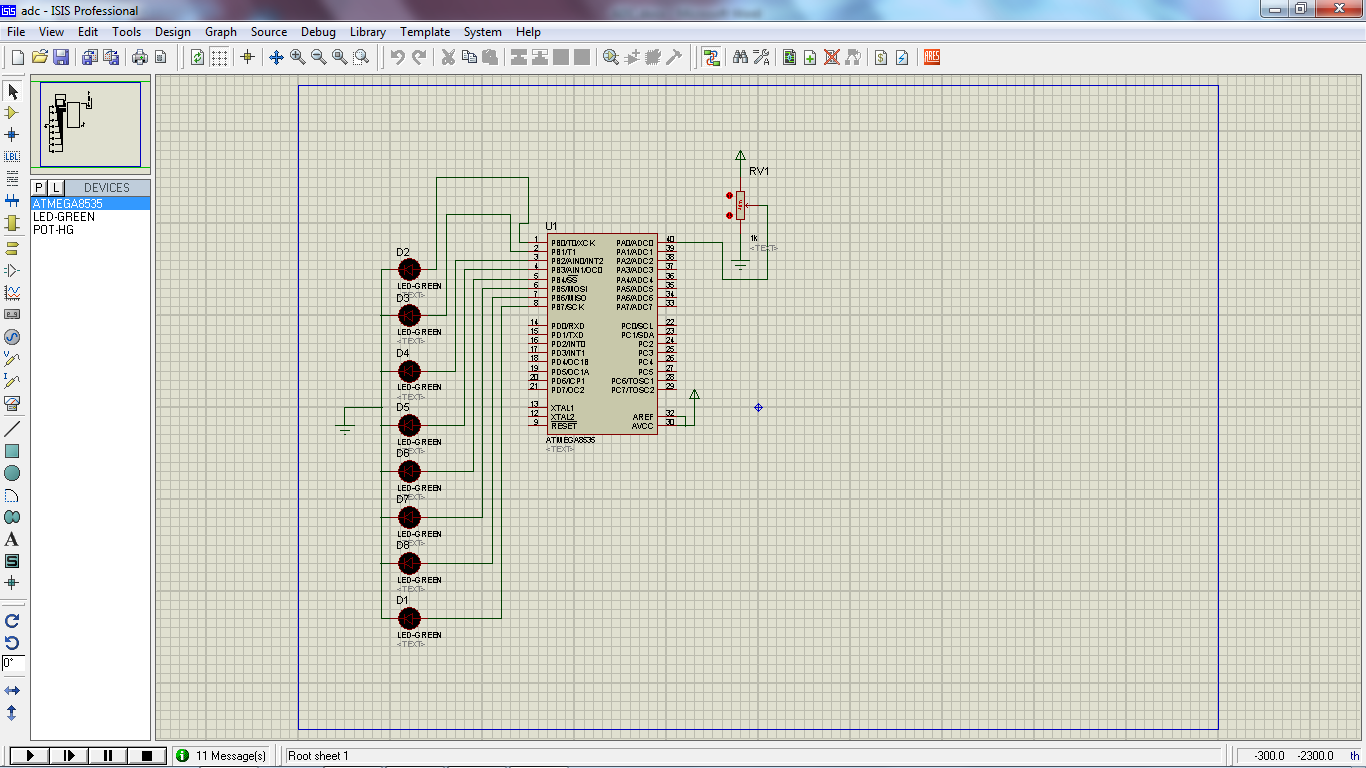Image resolution: width=1366 pixels, height=768 pixels.
Task: Select the Graph mode tool
Action: [x=13, y=290]
